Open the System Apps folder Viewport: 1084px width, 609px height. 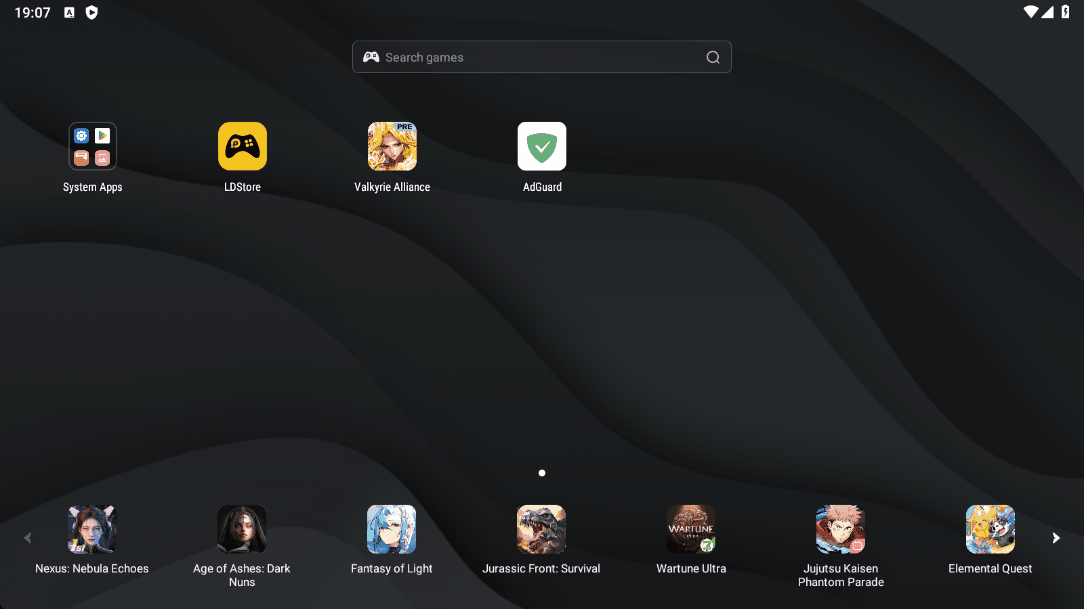coord(92,147)
